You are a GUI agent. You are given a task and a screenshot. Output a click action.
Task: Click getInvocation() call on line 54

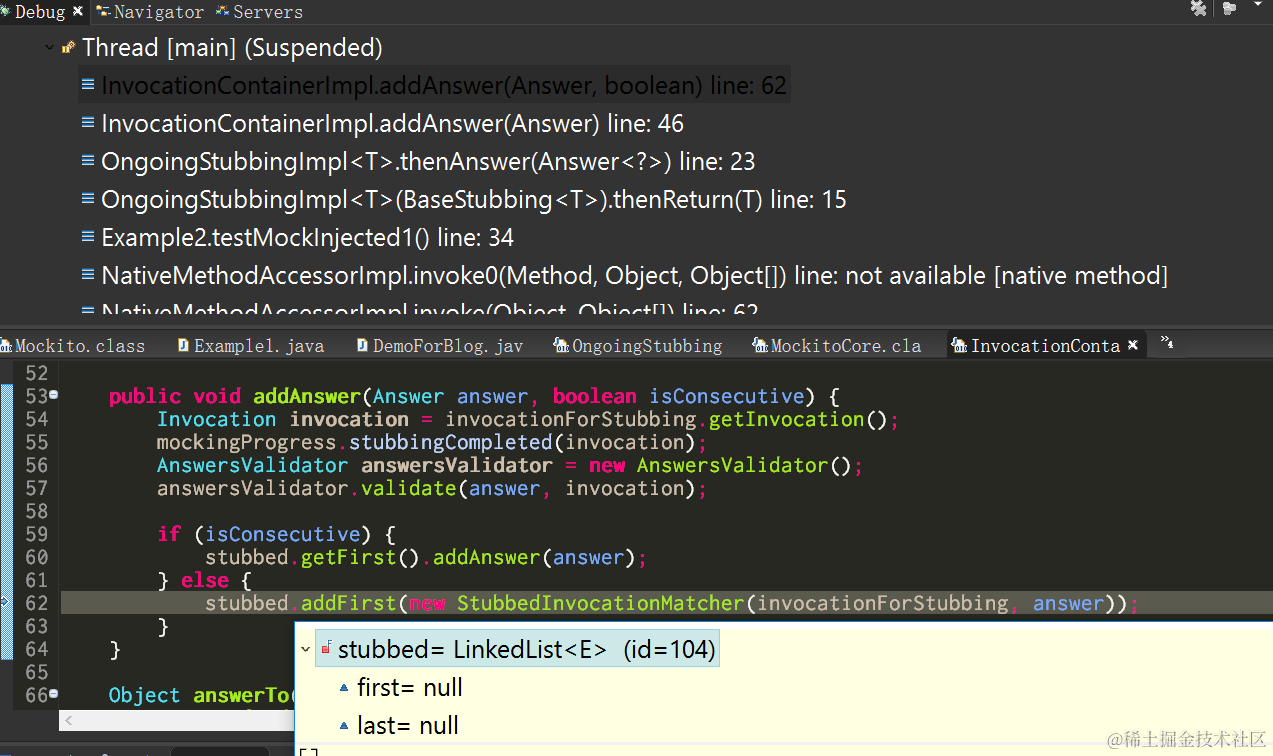click(x=798, y=419)
